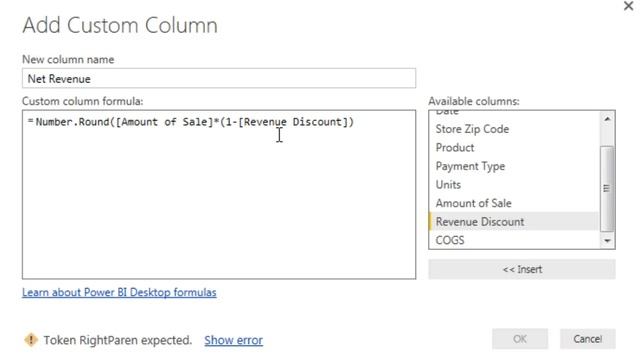Click the << Insert button
This screenshot has height=360, width=640.
tap(522, 269)
